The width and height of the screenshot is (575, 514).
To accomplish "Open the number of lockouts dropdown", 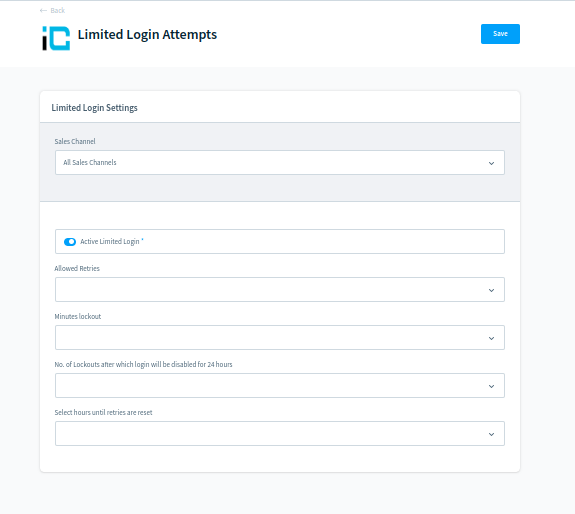I will tap(280, 386).
